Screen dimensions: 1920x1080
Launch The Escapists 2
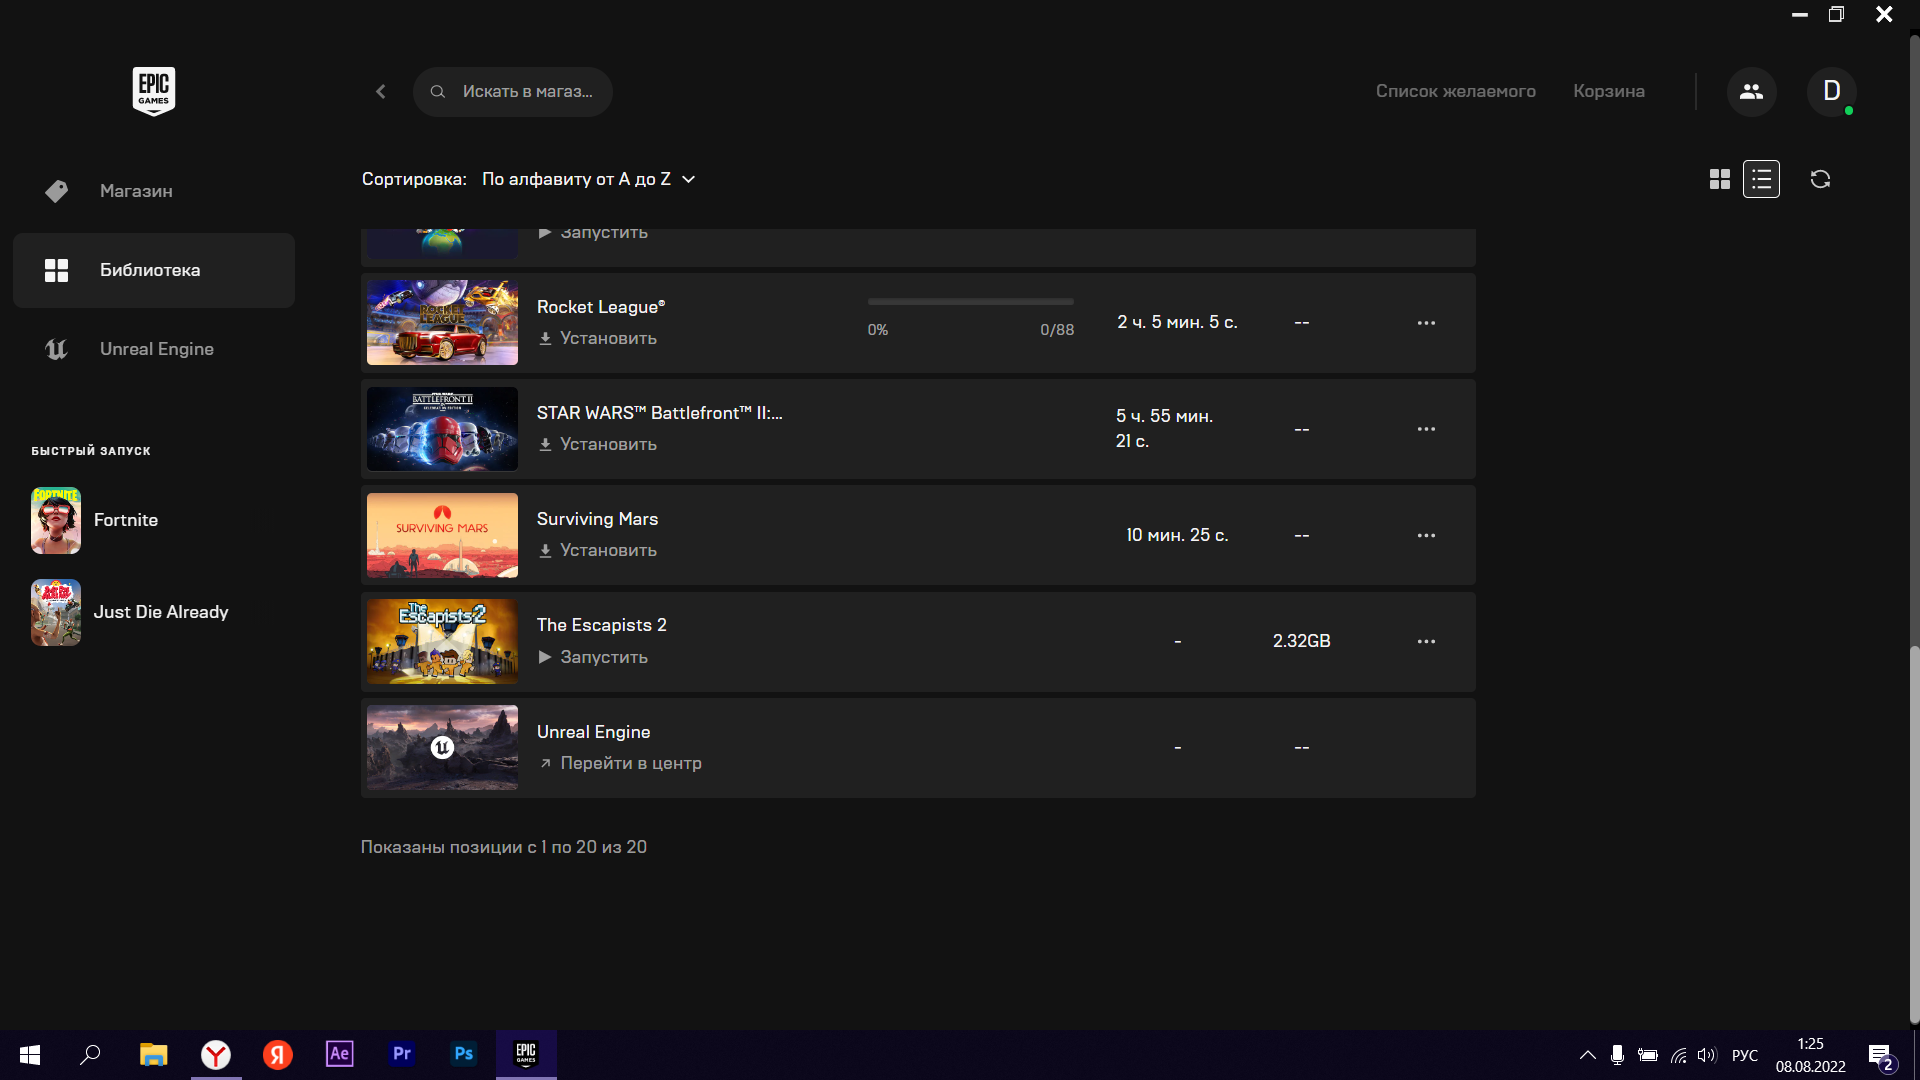tap(593, 657)
